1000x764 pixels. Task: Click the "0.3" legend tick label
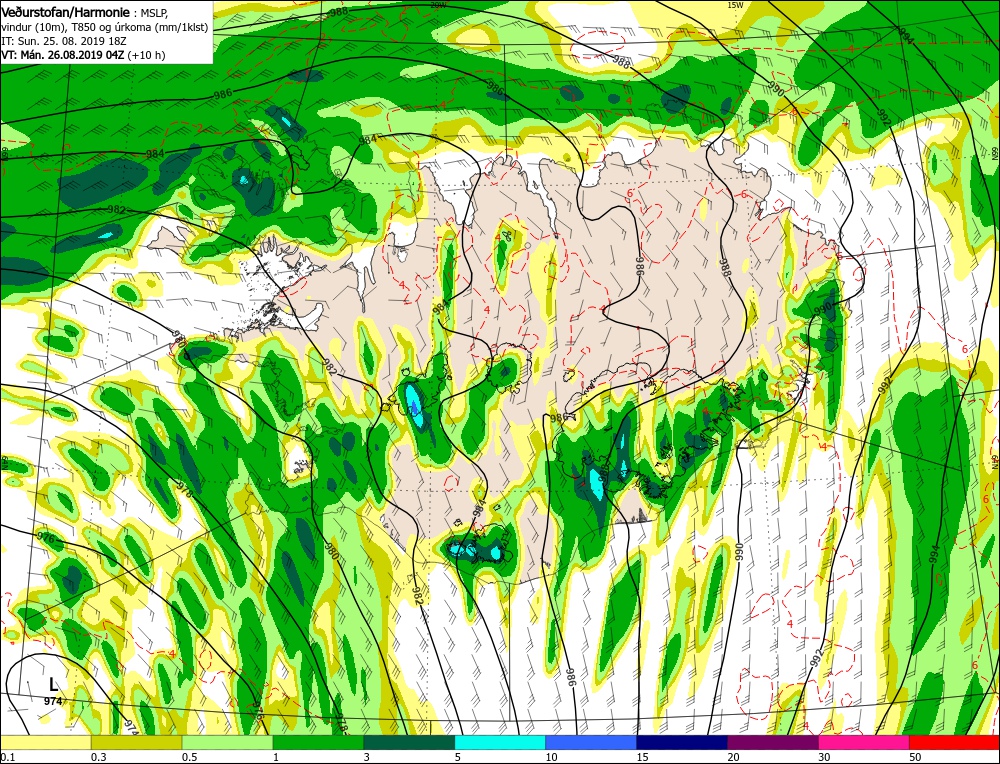pos(98,756)
